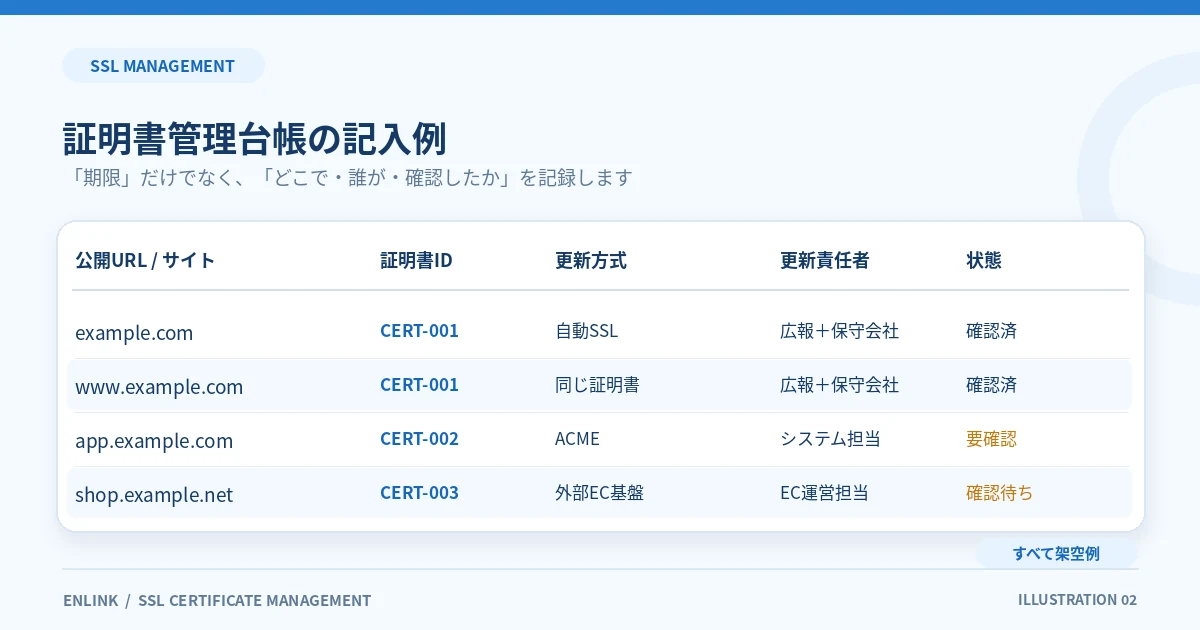This screenshot has width=1200, height=630.
Task: Click the 外部EC基盤 cell
Action: pos(599,493)
